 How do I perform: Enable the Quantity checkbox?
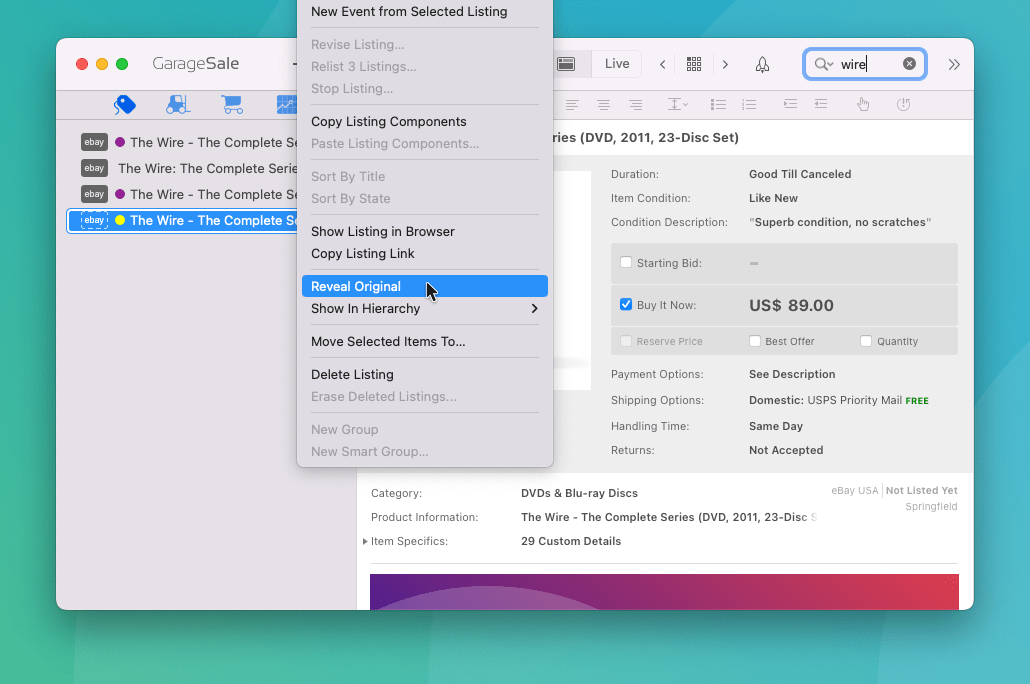click(x=866, y=341)
